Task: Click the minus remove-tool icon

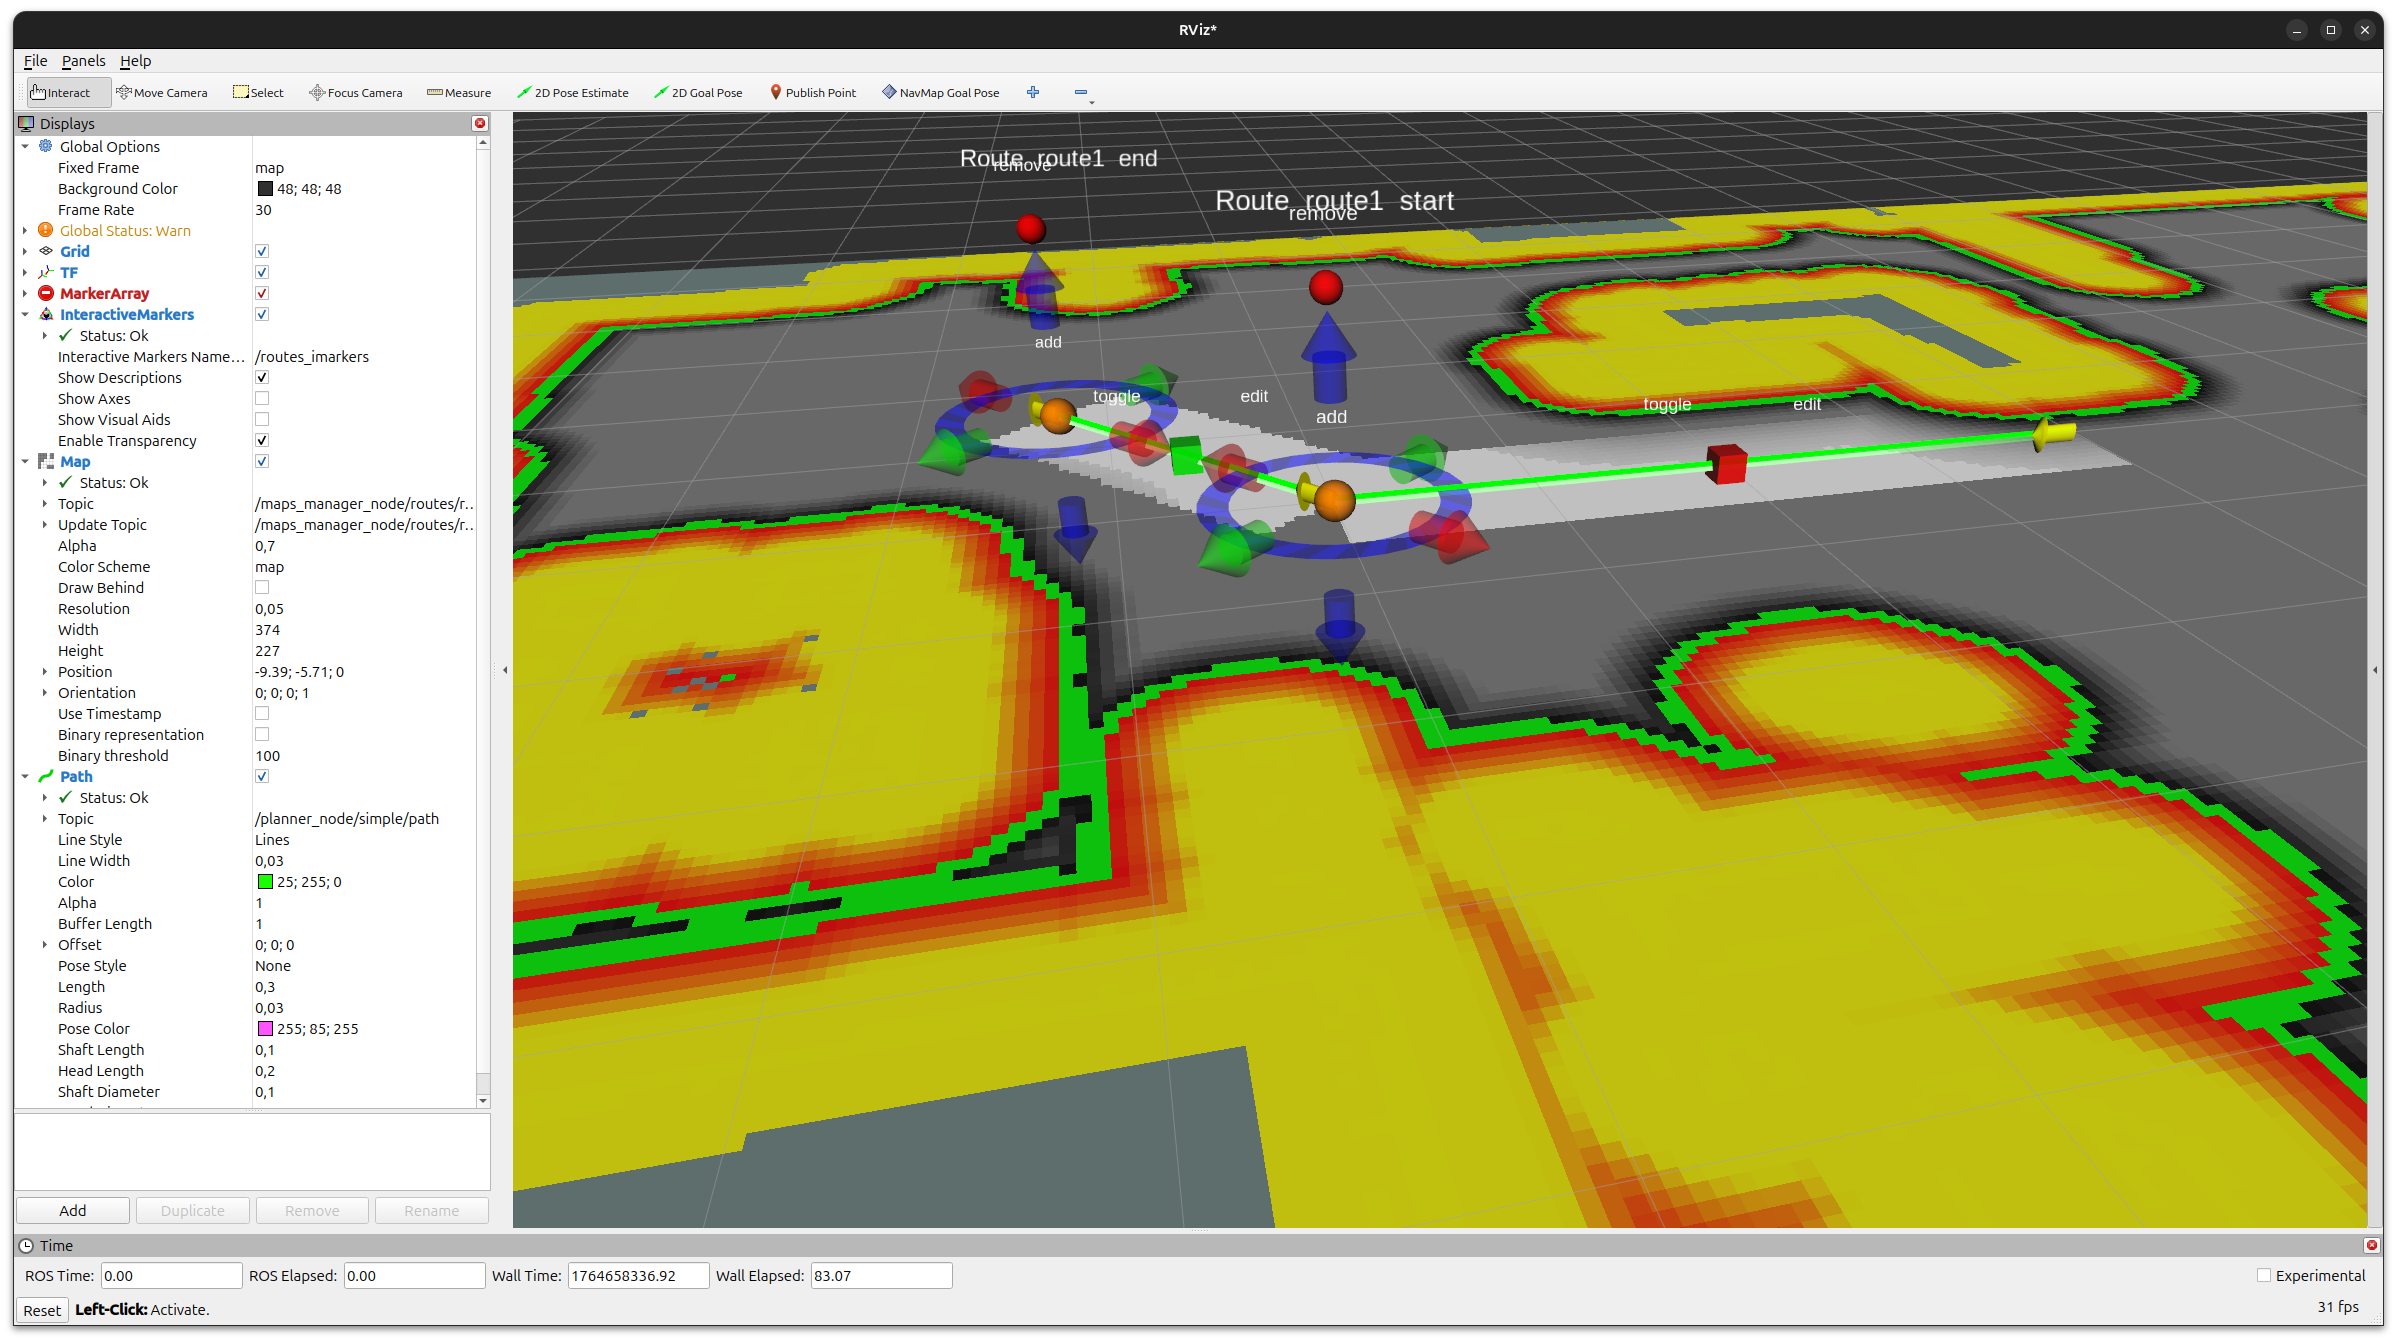Action: tap(1081, 92)
